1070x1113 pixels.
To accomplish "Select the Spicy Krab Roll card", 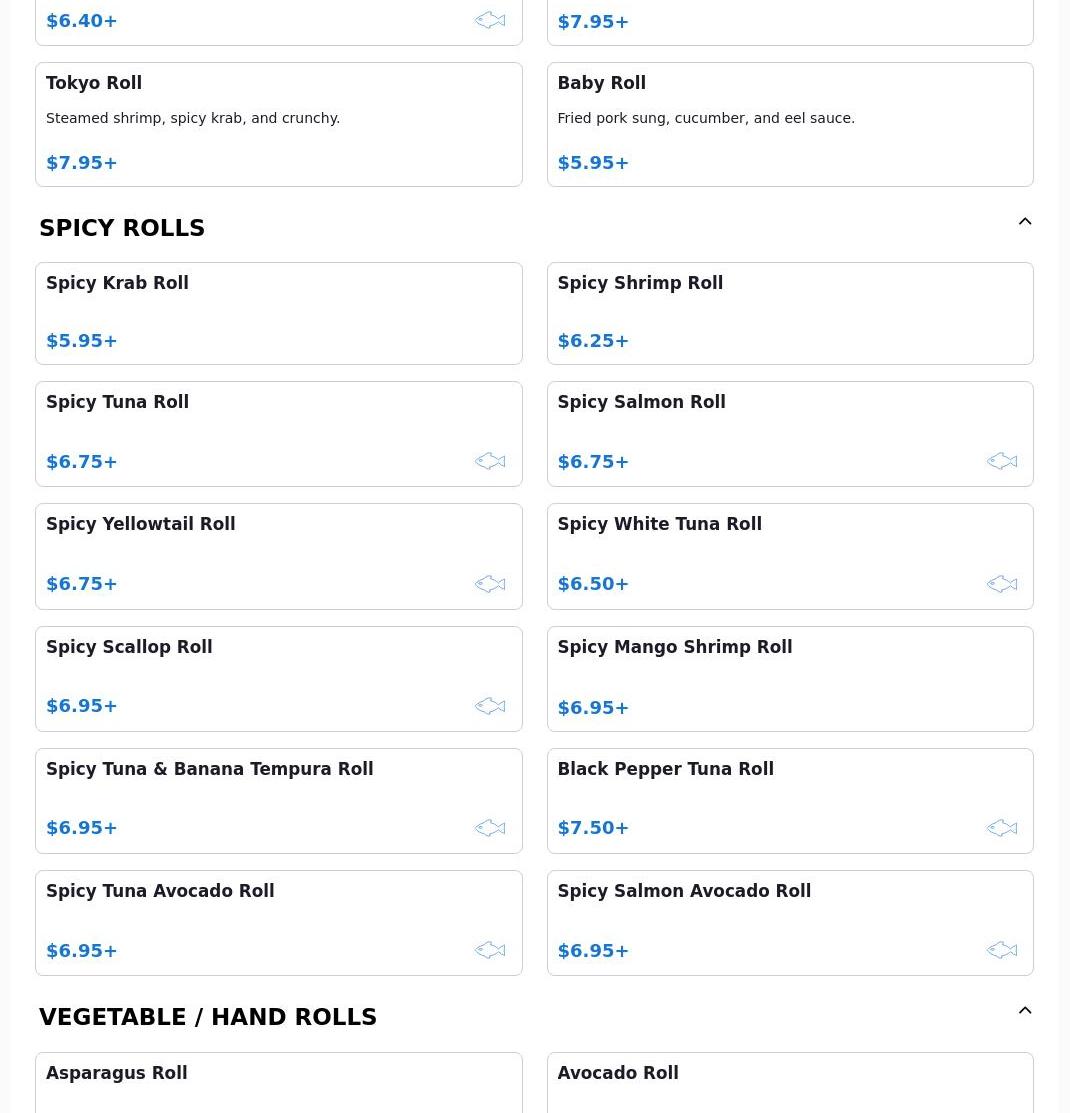I will point(279,314).
